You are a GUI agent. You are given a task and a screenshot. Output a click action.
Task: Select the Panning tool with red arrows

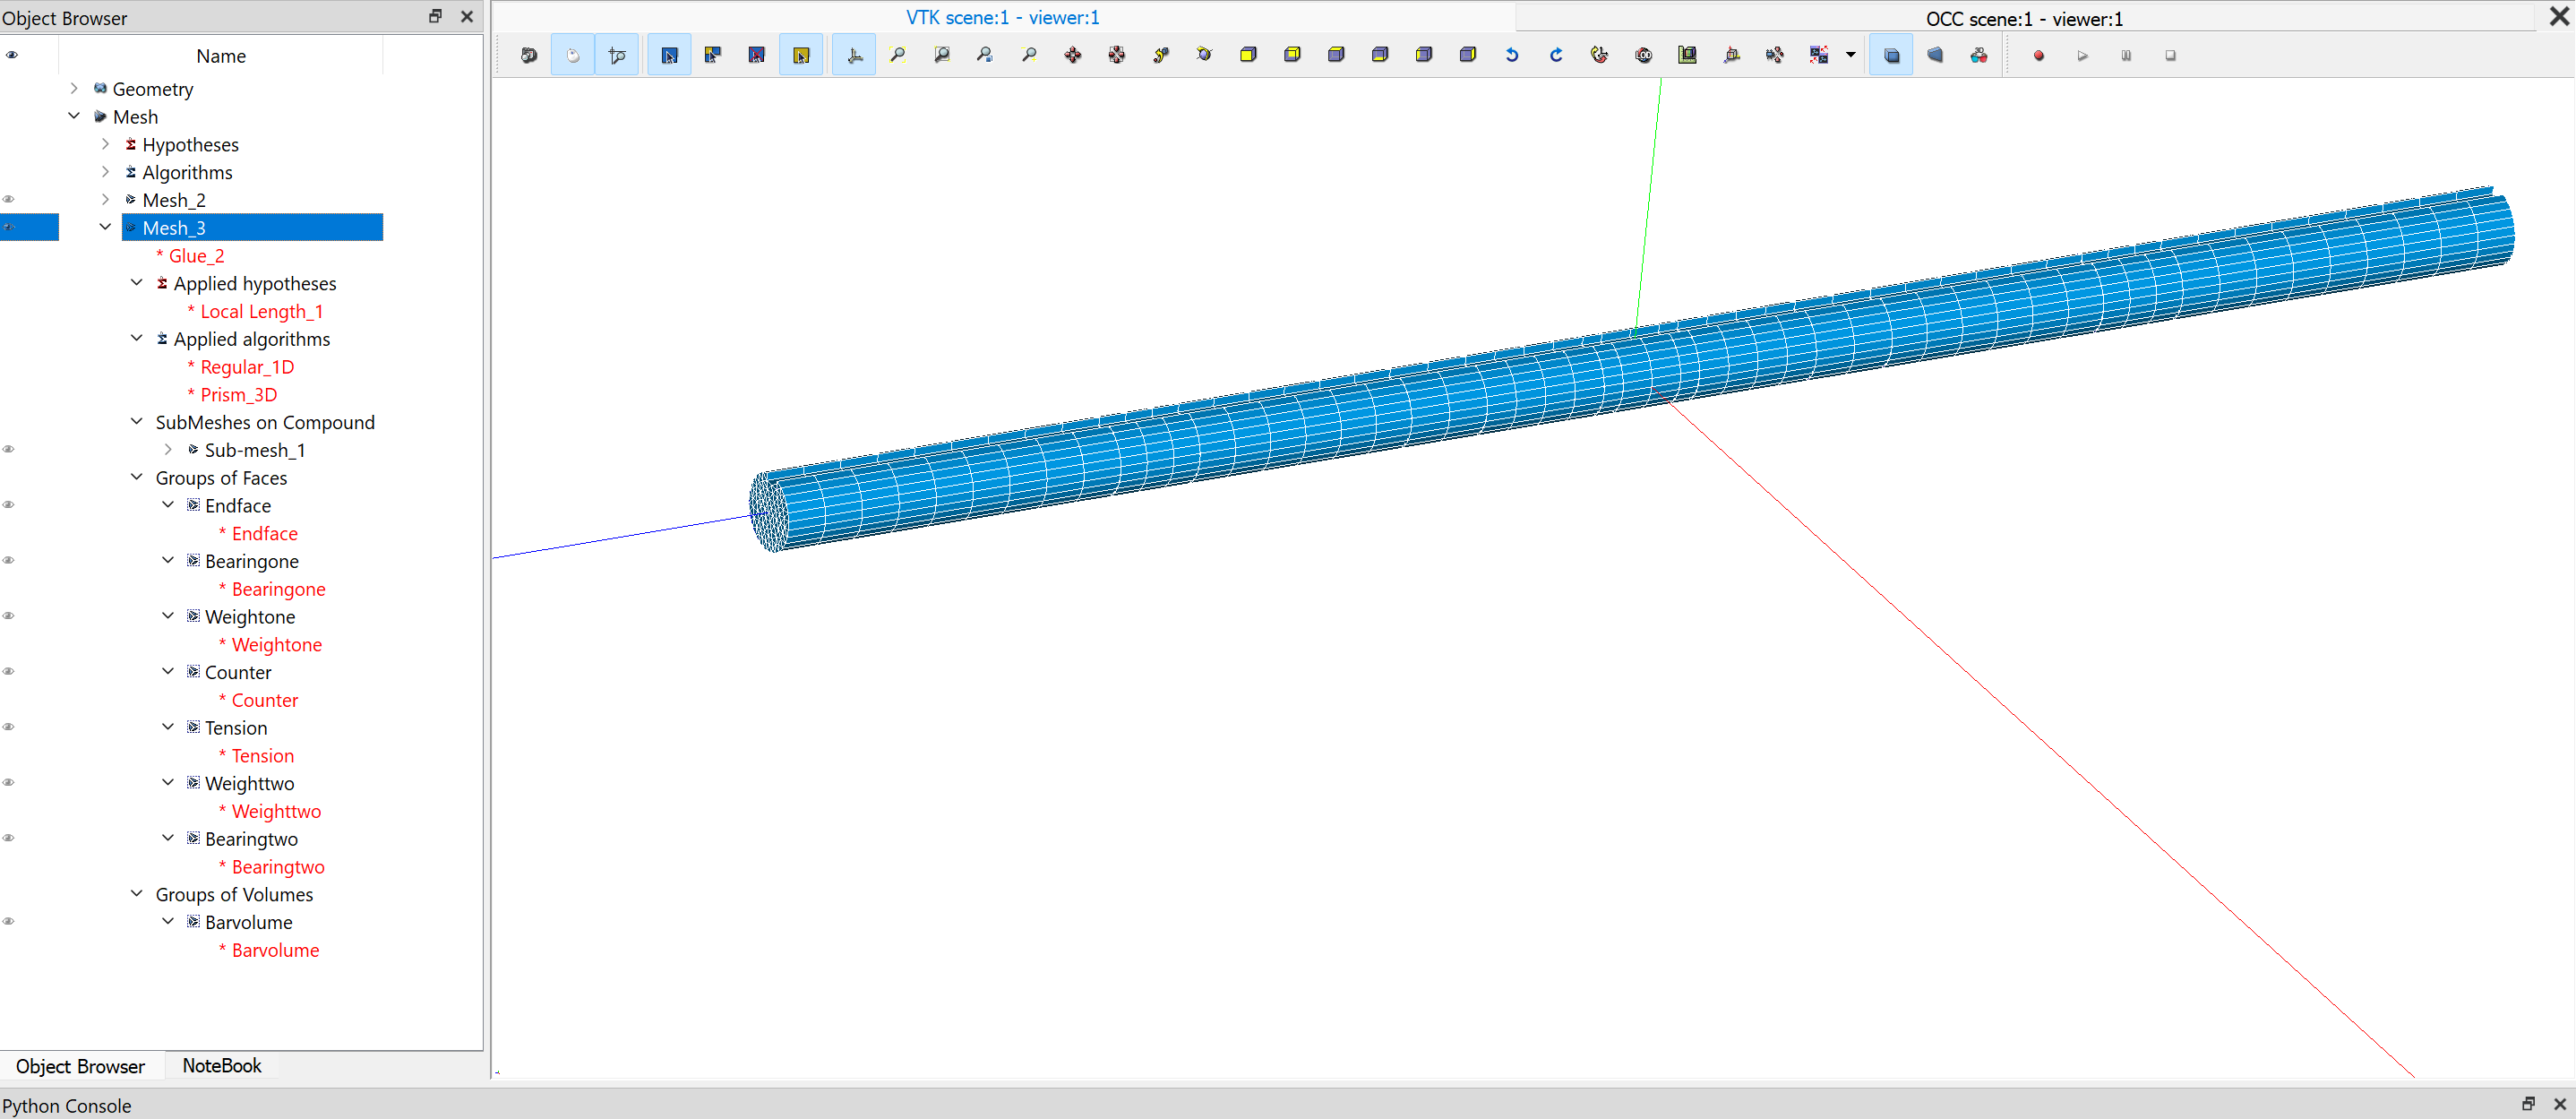tap(1073, 56)
